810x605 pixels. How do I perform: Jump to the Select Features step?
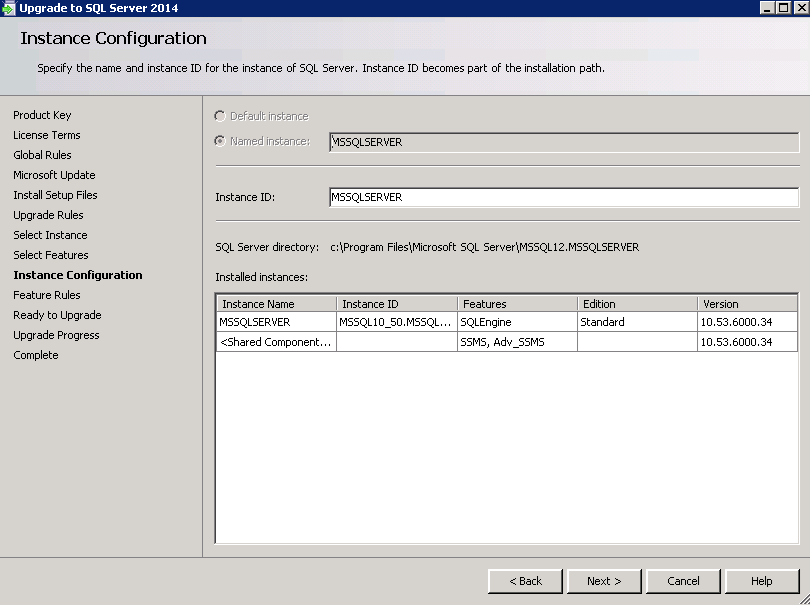pos(51,255)
